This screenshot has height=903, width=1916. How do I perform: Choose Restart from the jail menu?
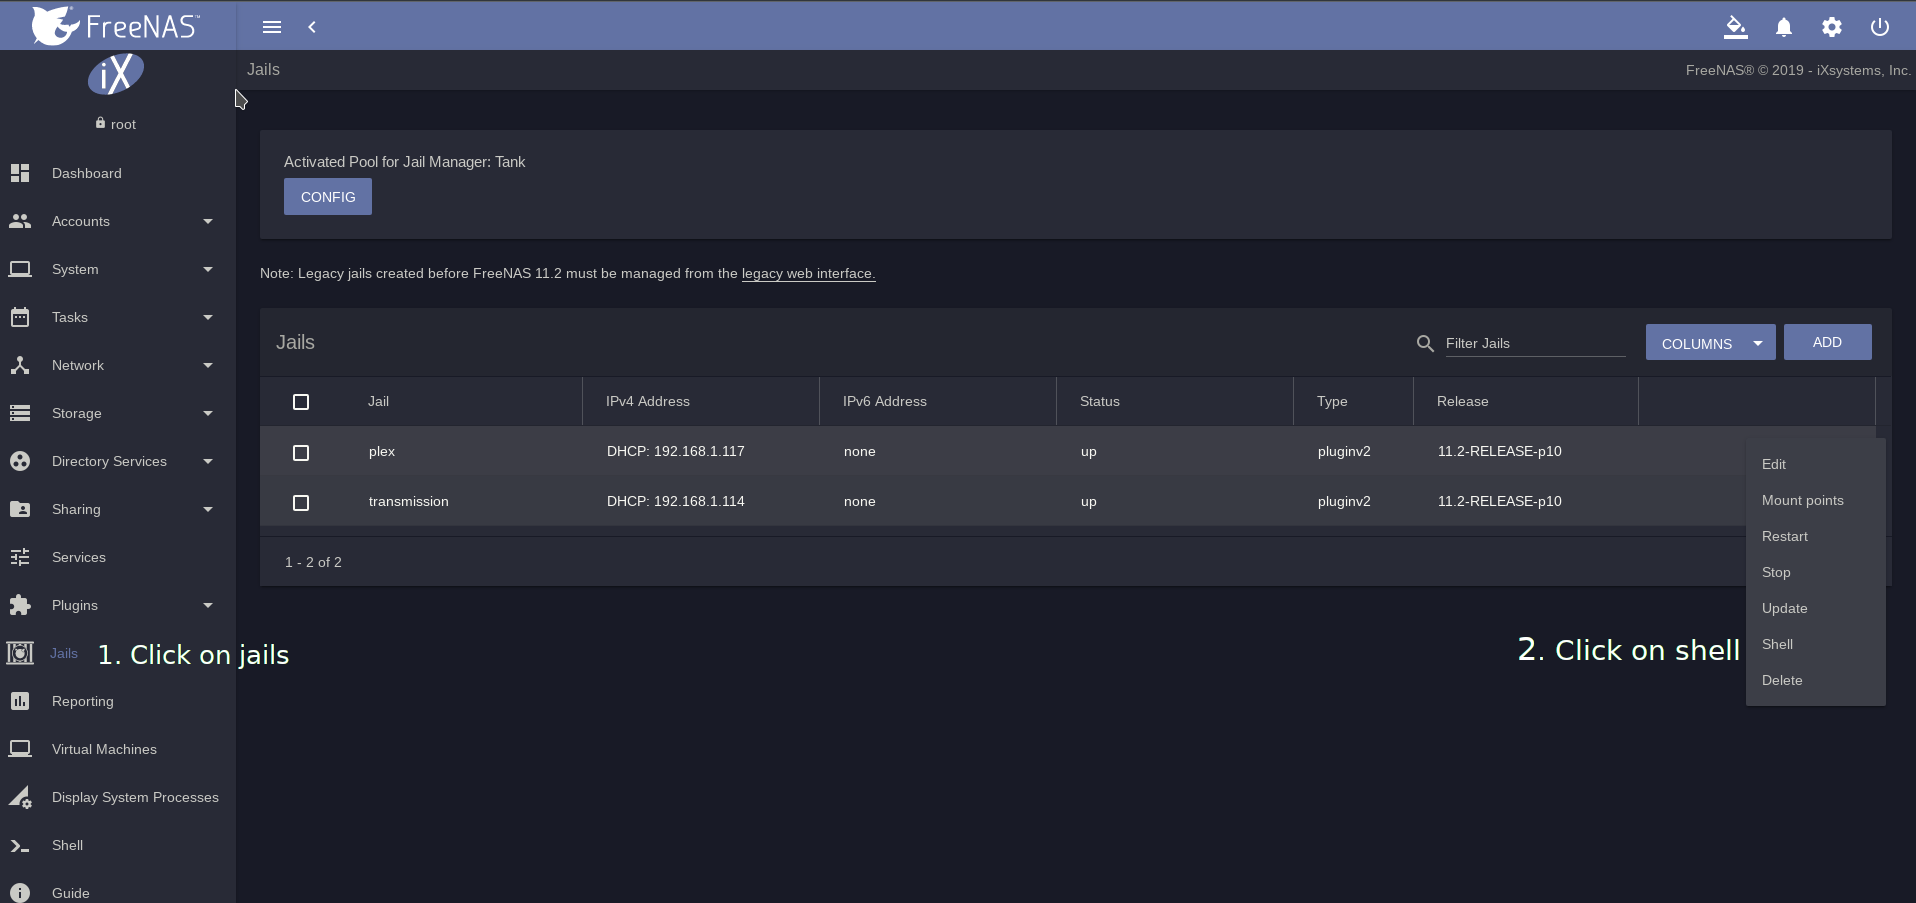1815,536
